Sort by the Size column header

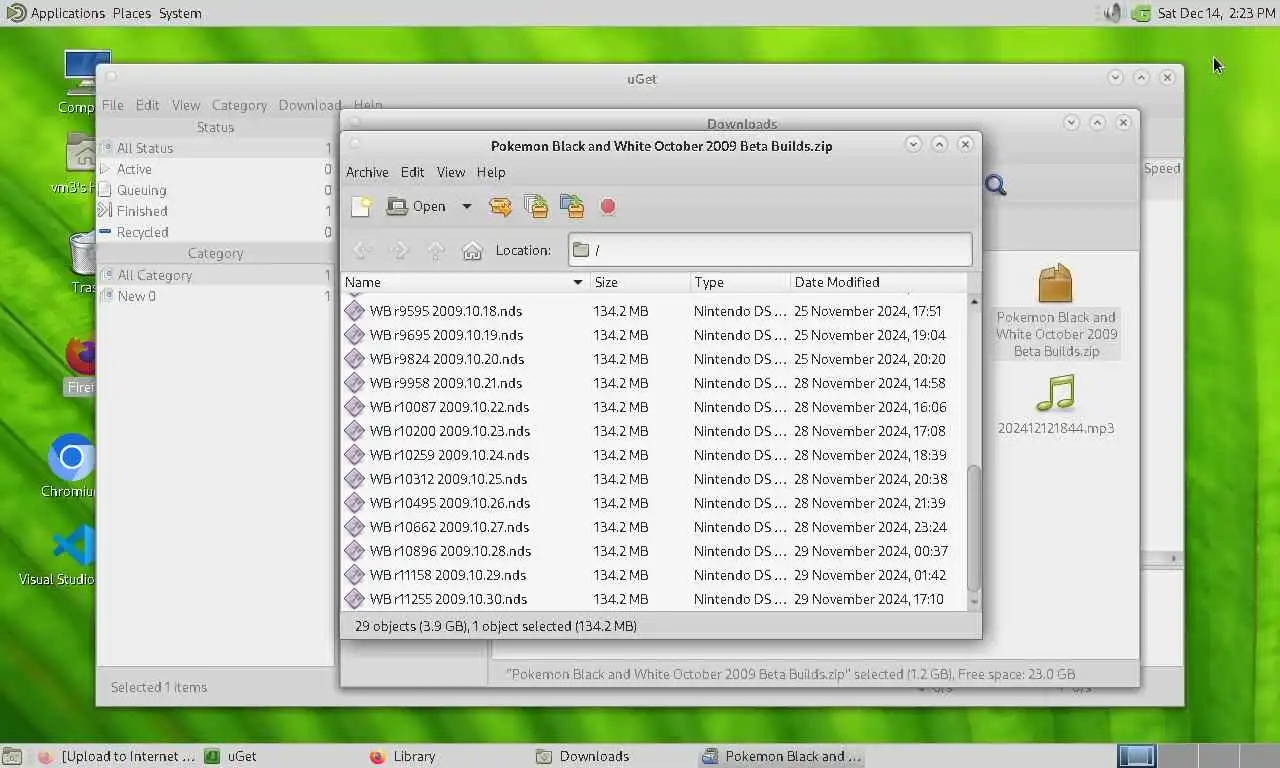640,282
